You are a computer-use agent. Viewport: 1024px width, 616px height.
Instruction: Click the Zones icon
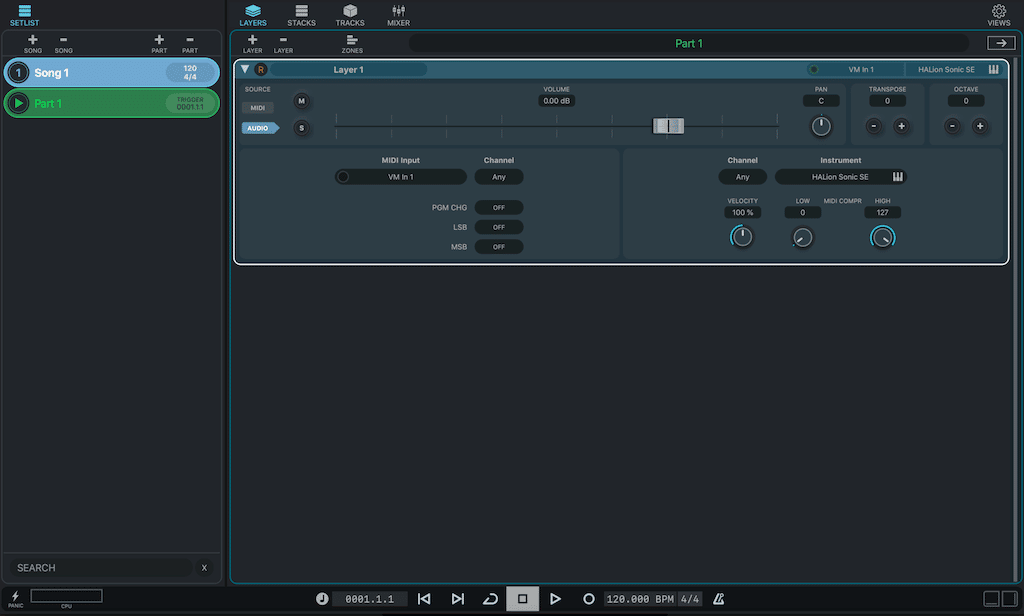pos(352,40)
